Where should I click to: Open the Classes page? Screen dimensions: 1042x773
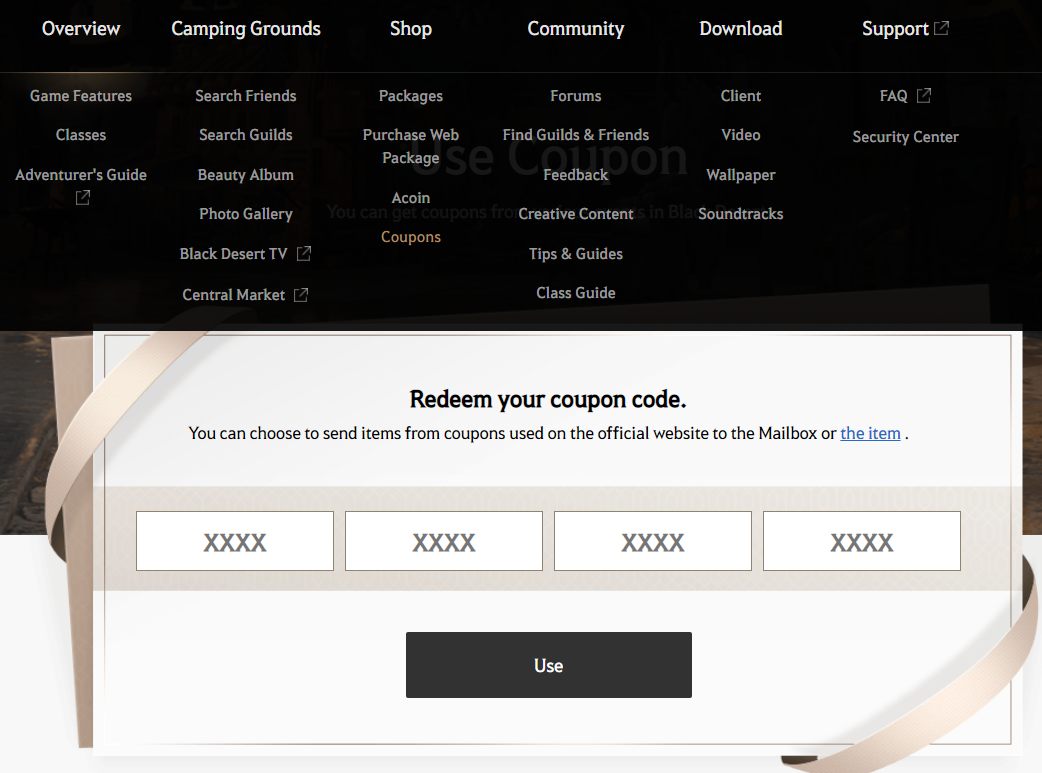[x=81, y=135]
